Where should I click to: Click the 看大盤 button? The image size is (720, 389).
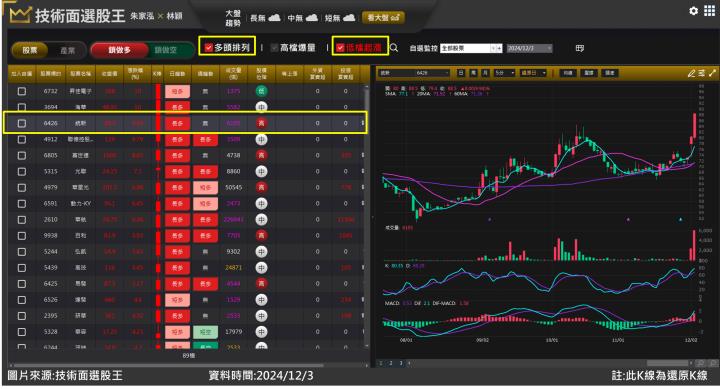[x=383, y=17]
